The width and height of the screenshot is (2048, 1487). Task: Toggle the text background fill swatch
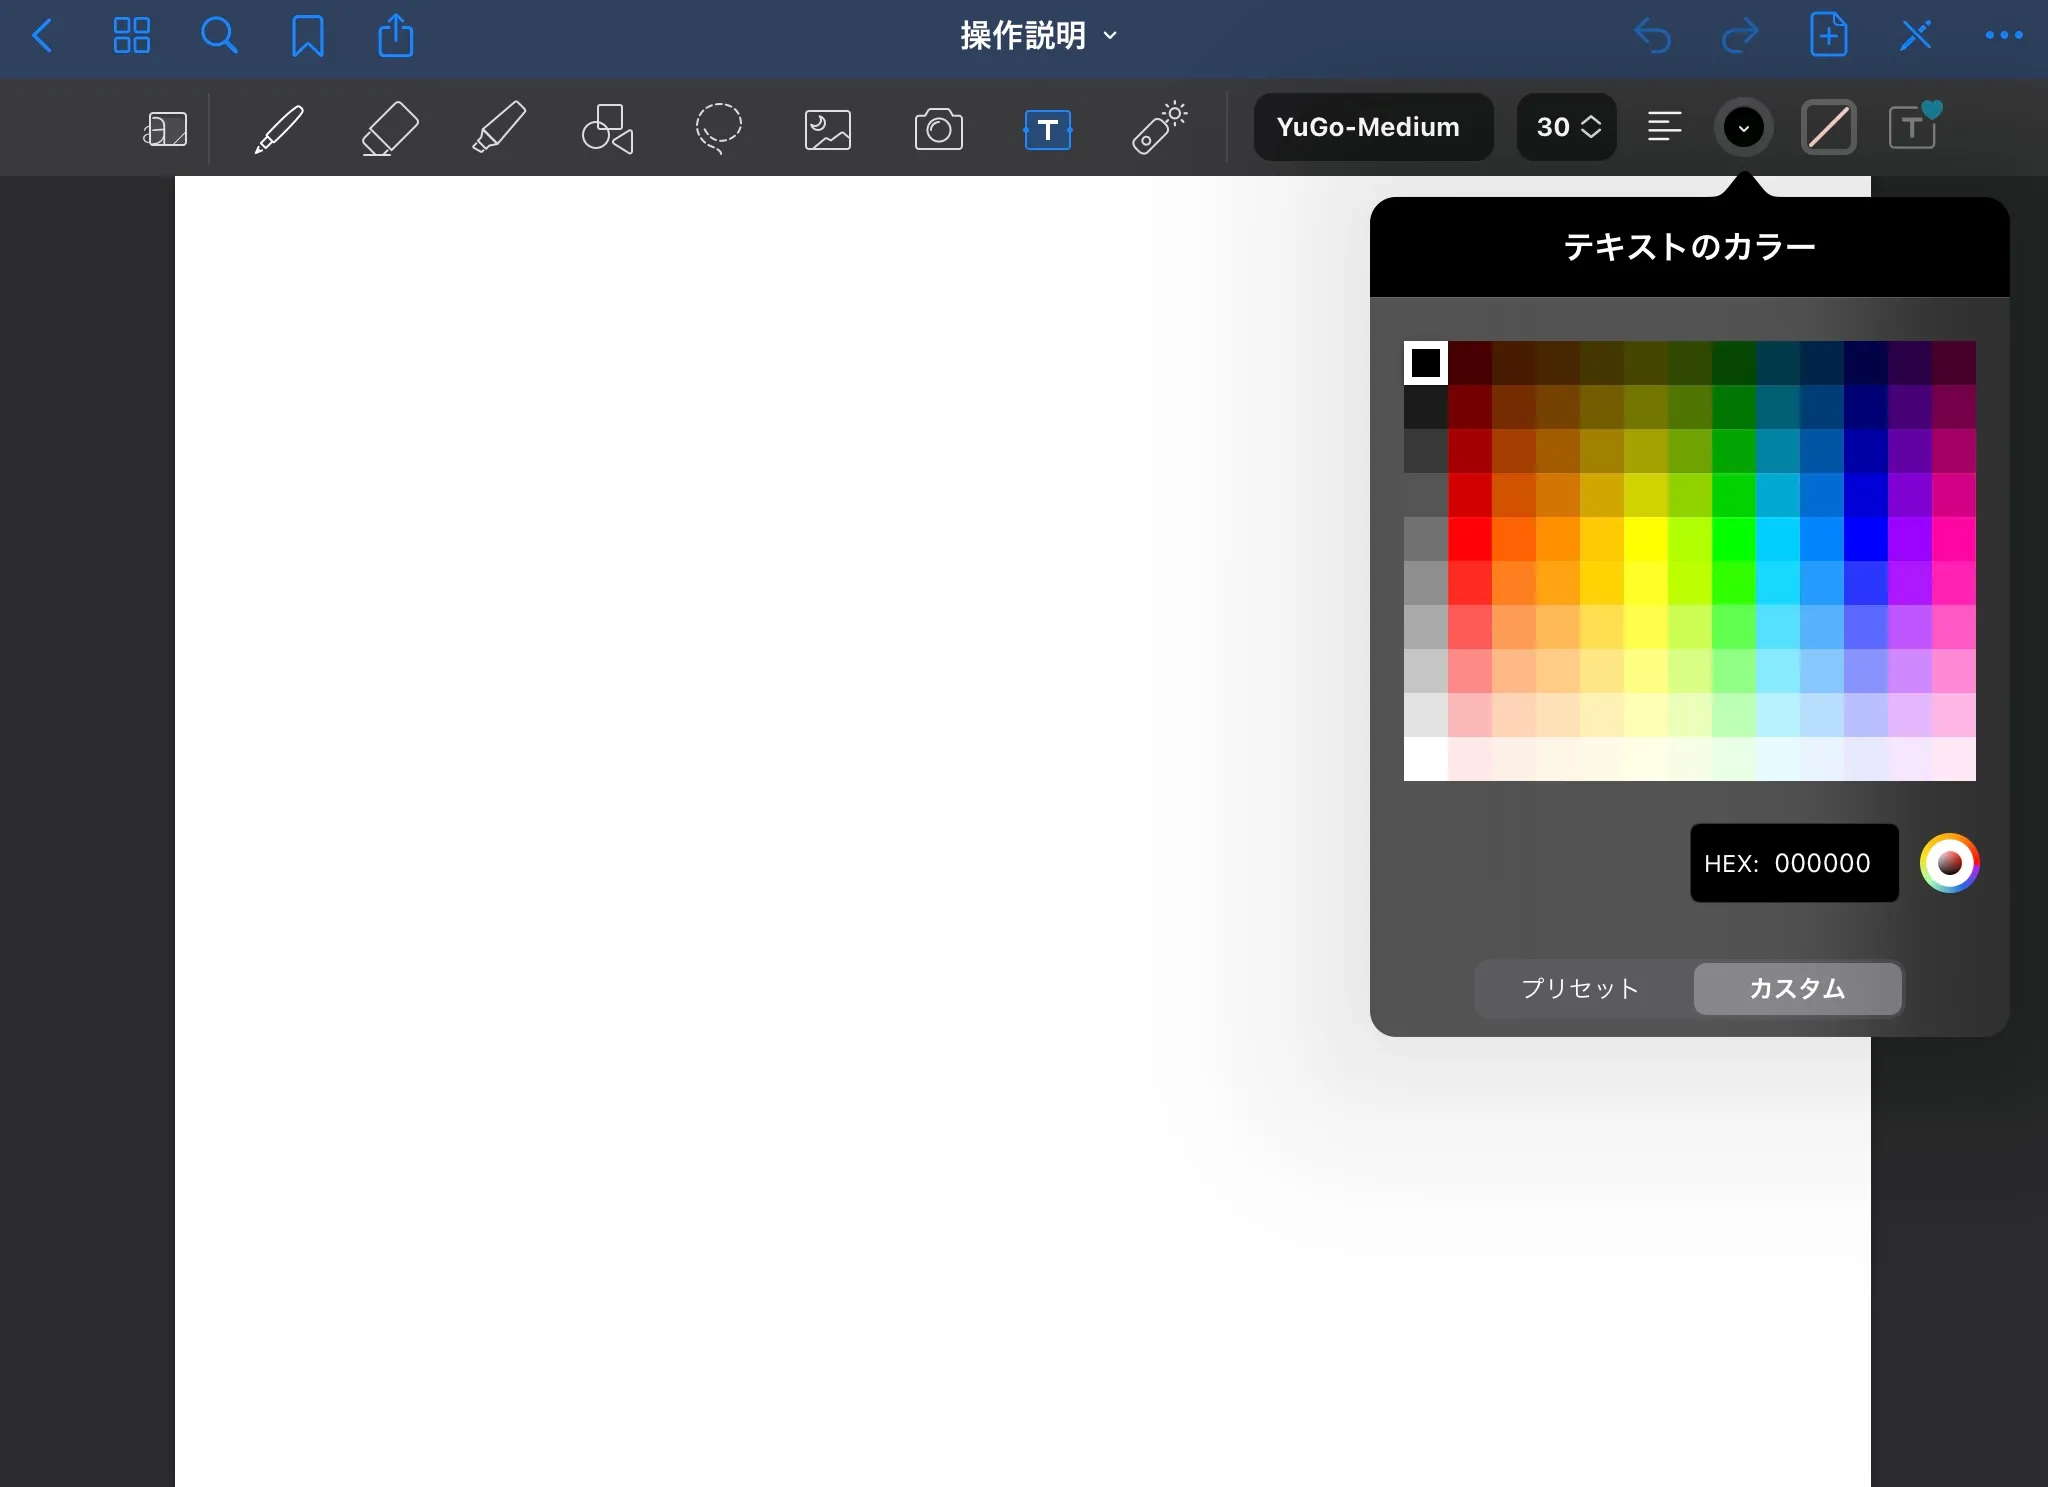point(1829,128)
